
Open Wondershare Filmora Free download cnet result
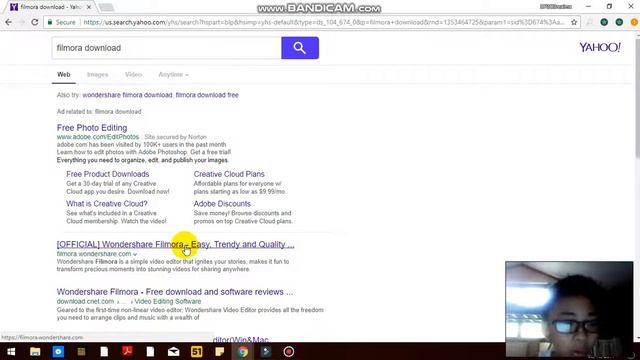(175, 292)
